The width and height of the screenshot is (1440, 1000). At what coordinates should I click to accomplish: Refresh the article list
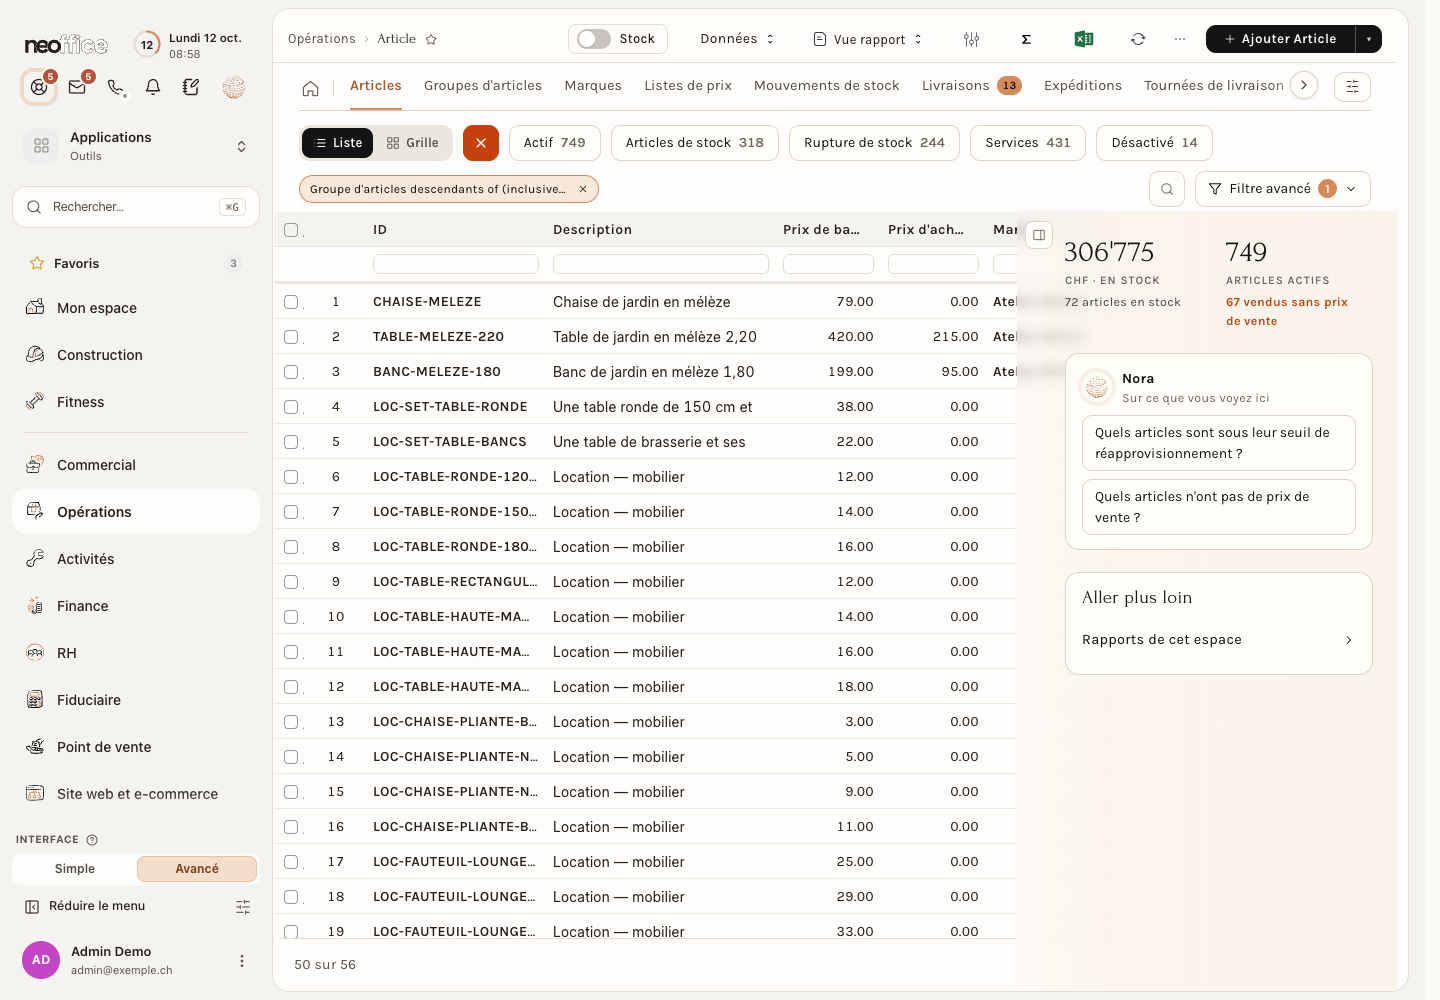click(x=1138, y=39)
